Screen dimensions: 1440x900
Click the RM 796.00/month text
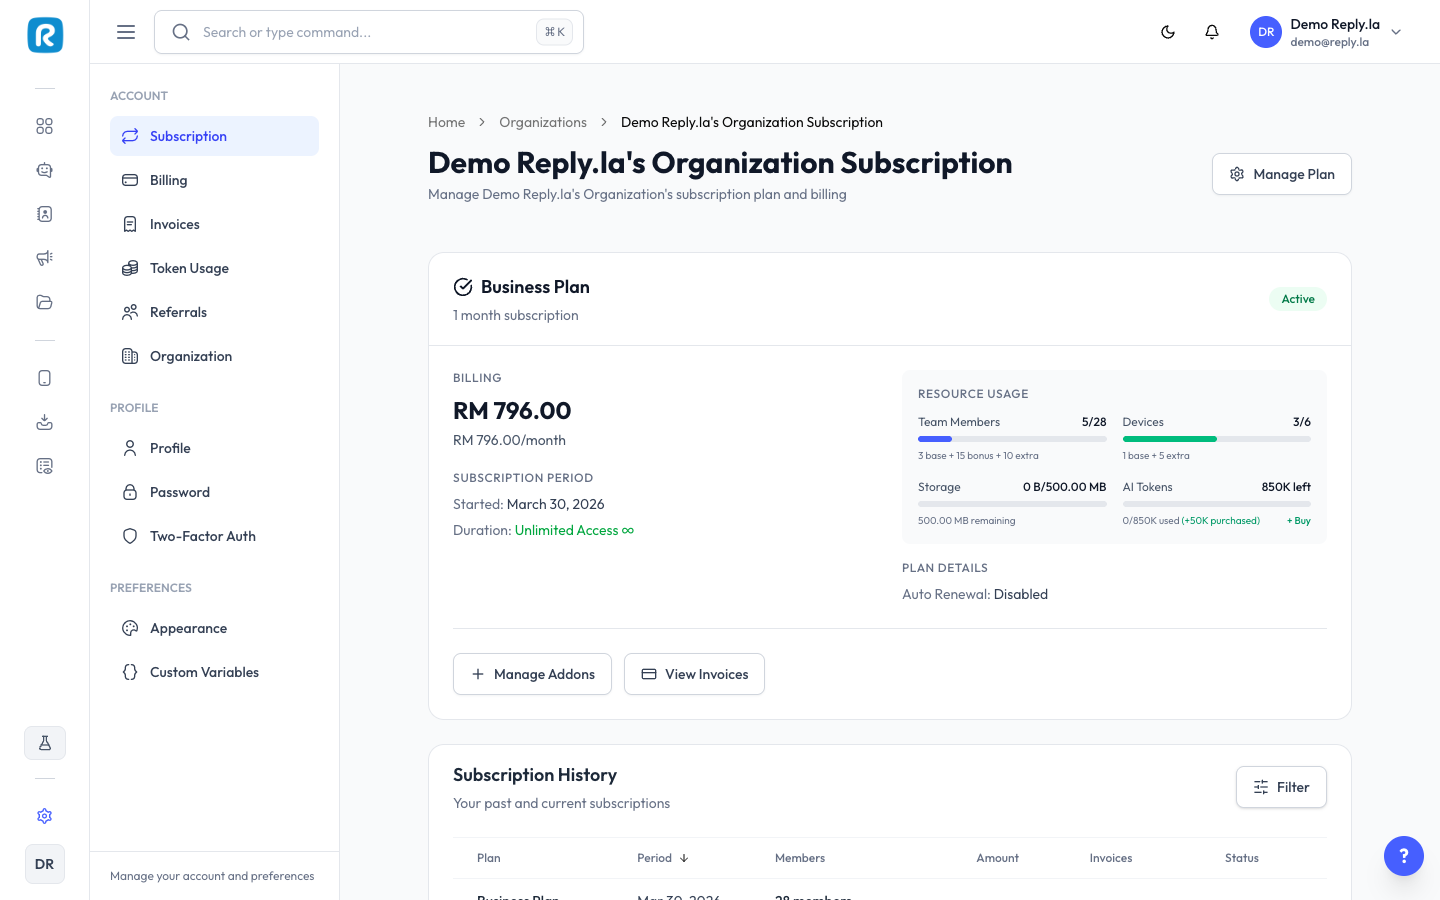click(x=509, y=440)
